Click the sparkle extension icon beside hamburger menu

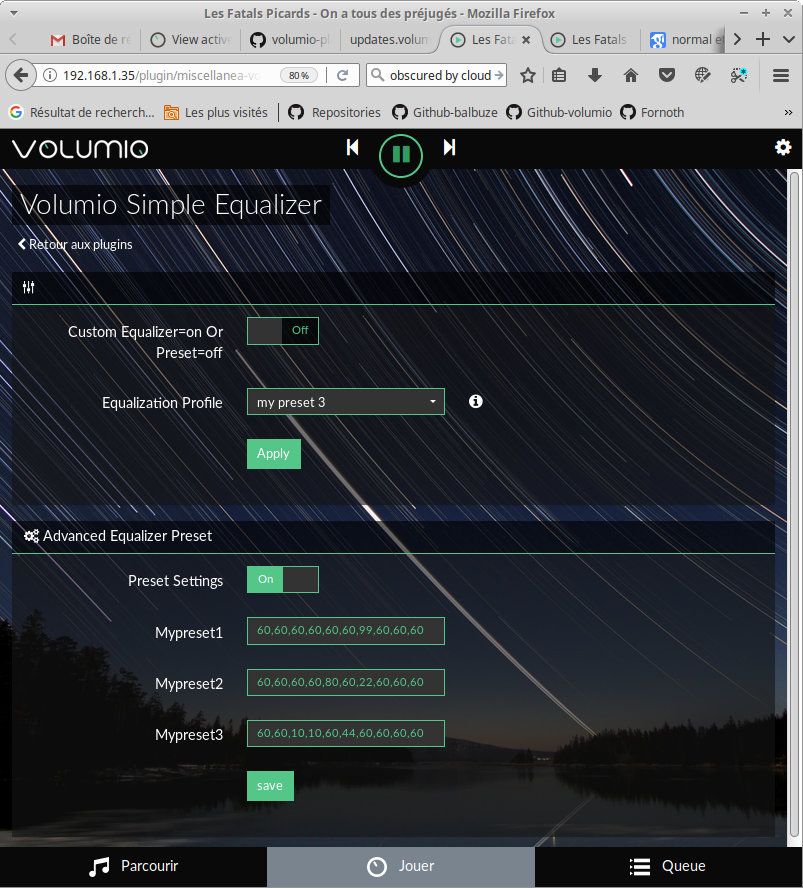pyautogui.click(x=739, y=75)
